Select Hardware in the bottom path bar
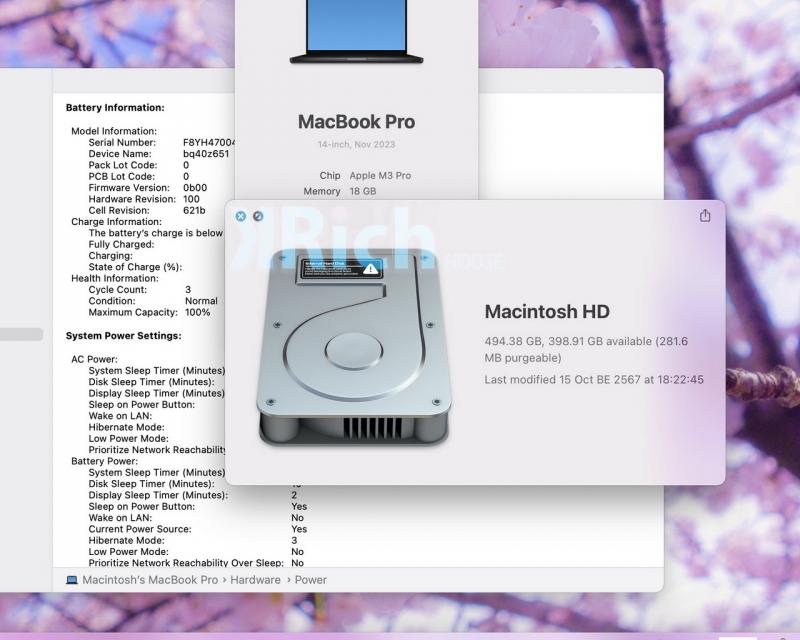The width and height of the screenshot is (800, 640). pos(258,580)
